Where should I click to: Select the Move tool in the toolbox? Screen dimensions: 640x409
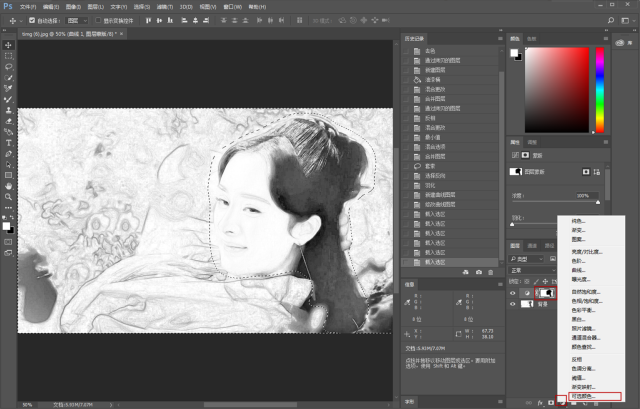click(x=8, y=45)
